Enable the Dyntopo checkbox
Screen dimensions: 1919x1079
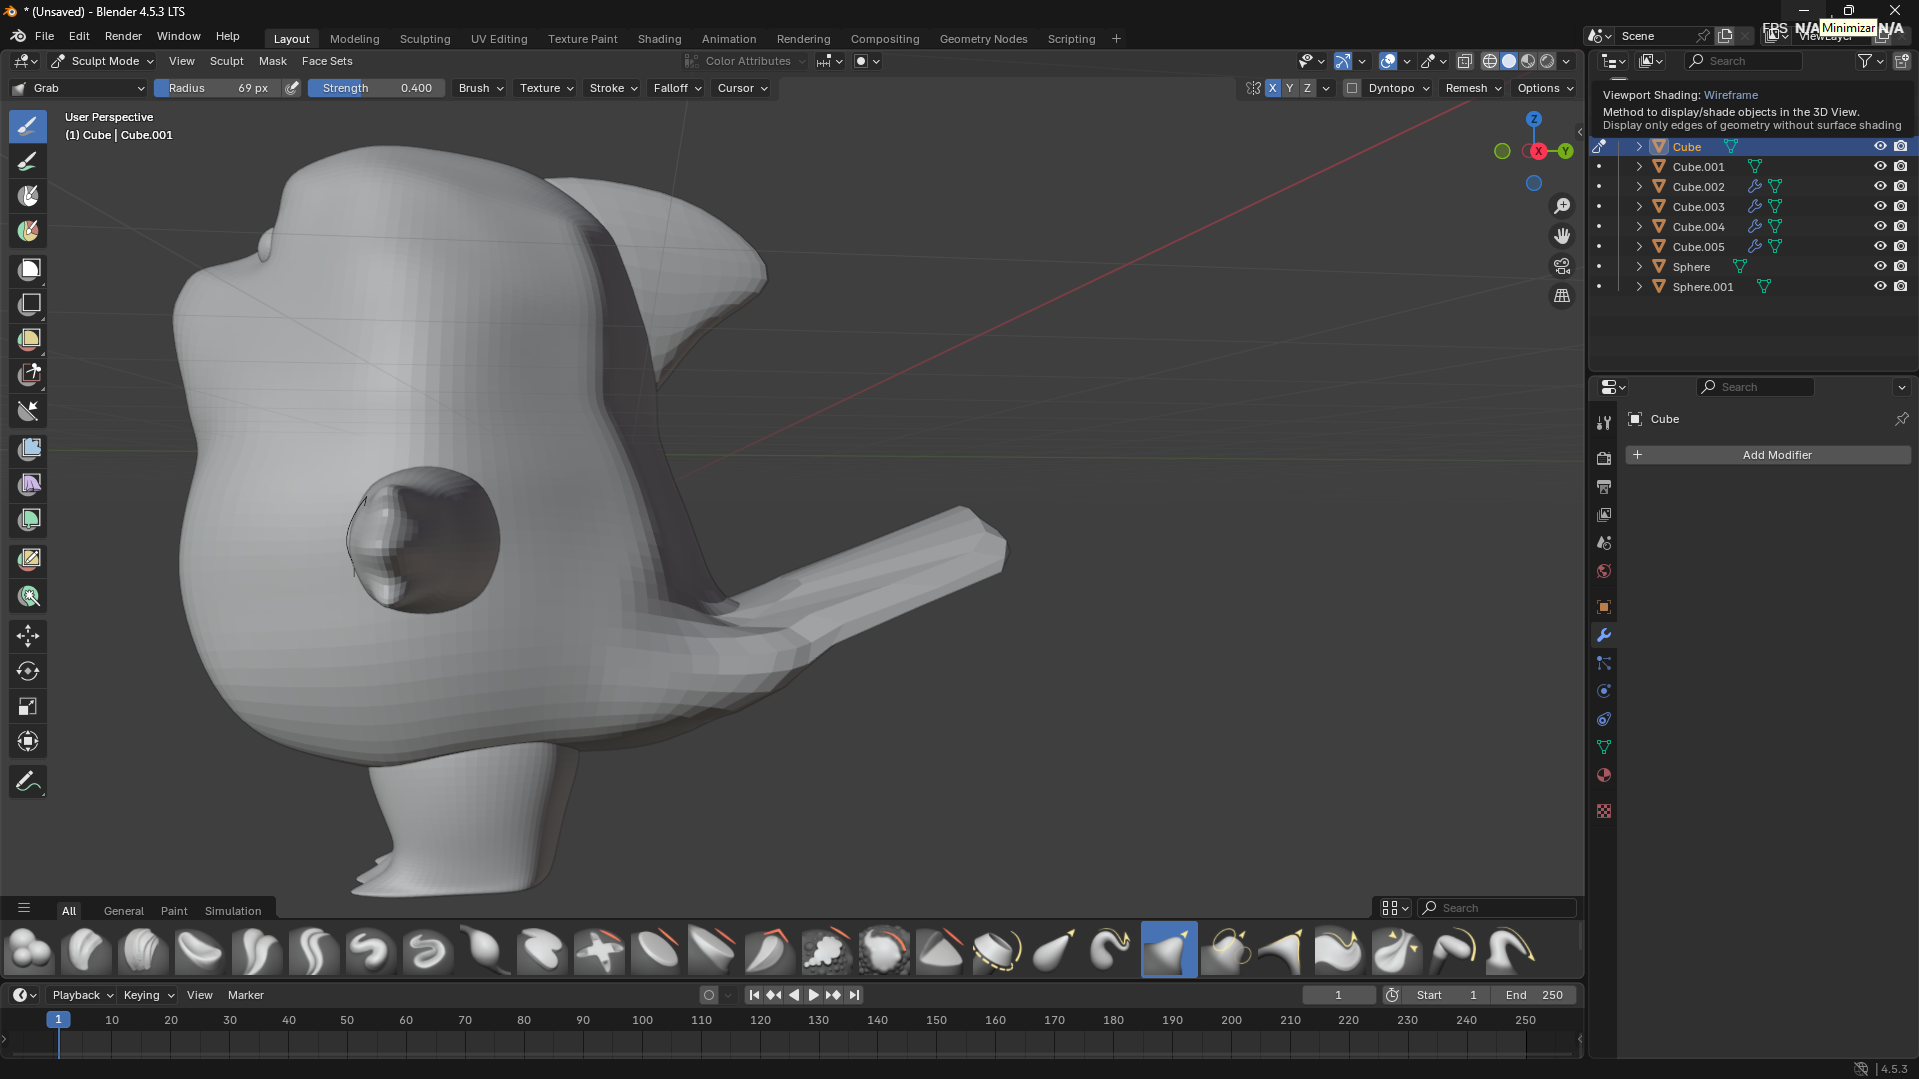(x=1352, y=88)
